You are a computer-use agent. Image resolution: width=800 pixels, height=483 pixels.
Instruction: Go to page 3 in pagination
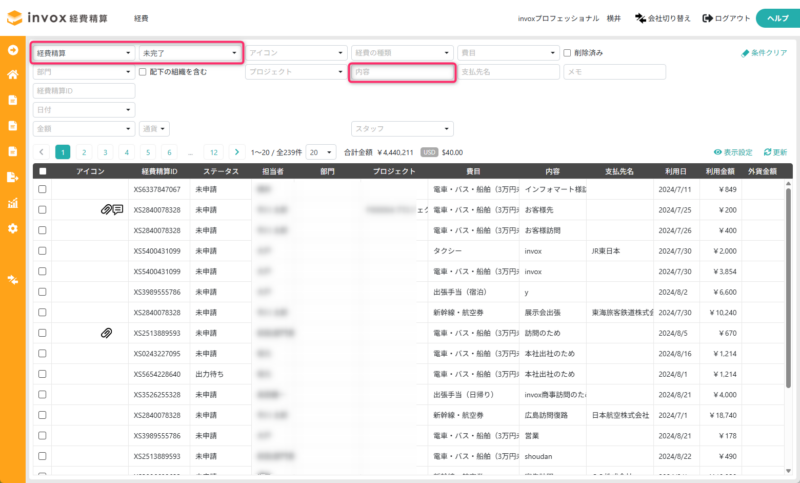[x=106, y=152]
